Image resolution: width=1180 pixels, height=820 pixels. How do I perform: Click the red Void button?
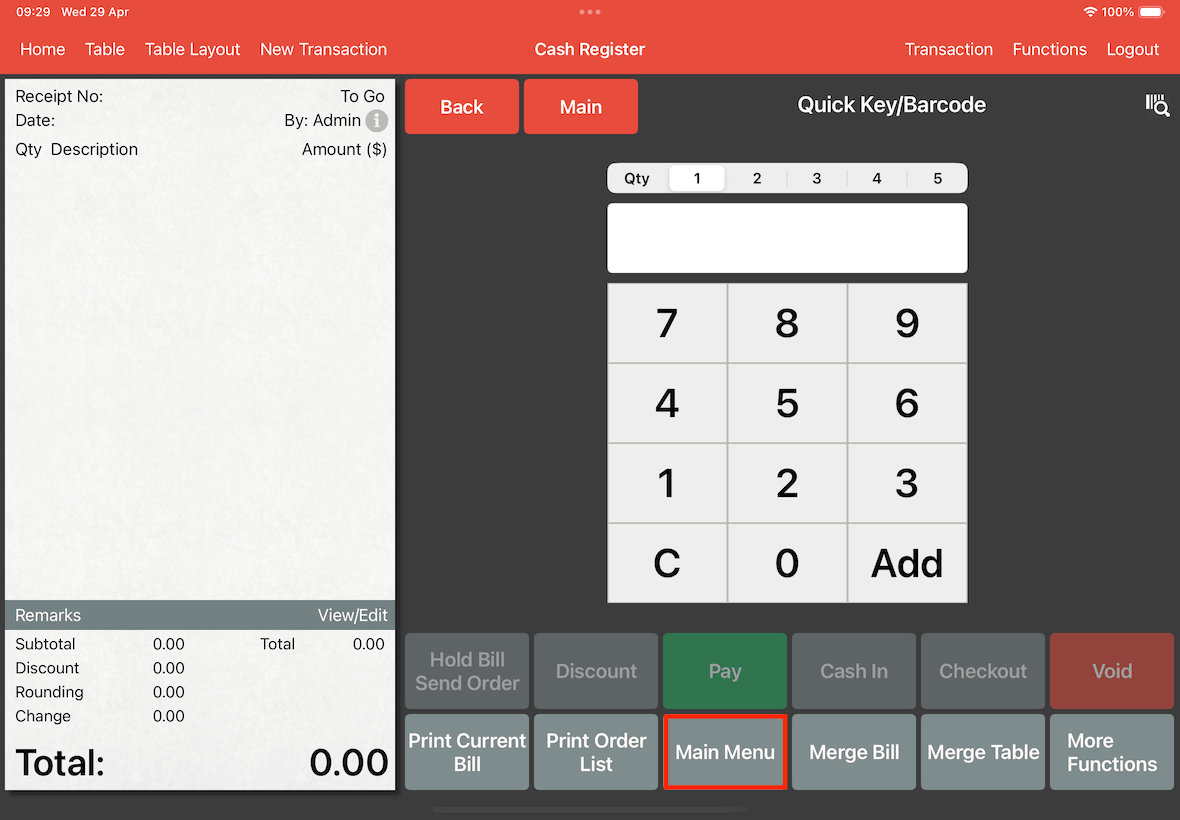pyautogui.click(x=1112, y=671)
